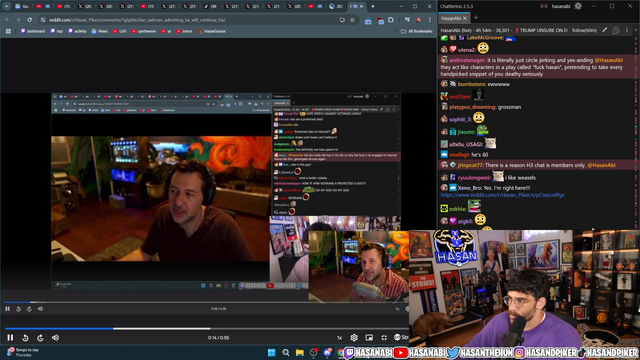This screenshot has height=360, width=640.
Task: Open the video settings gear
Action: [354, 338]
